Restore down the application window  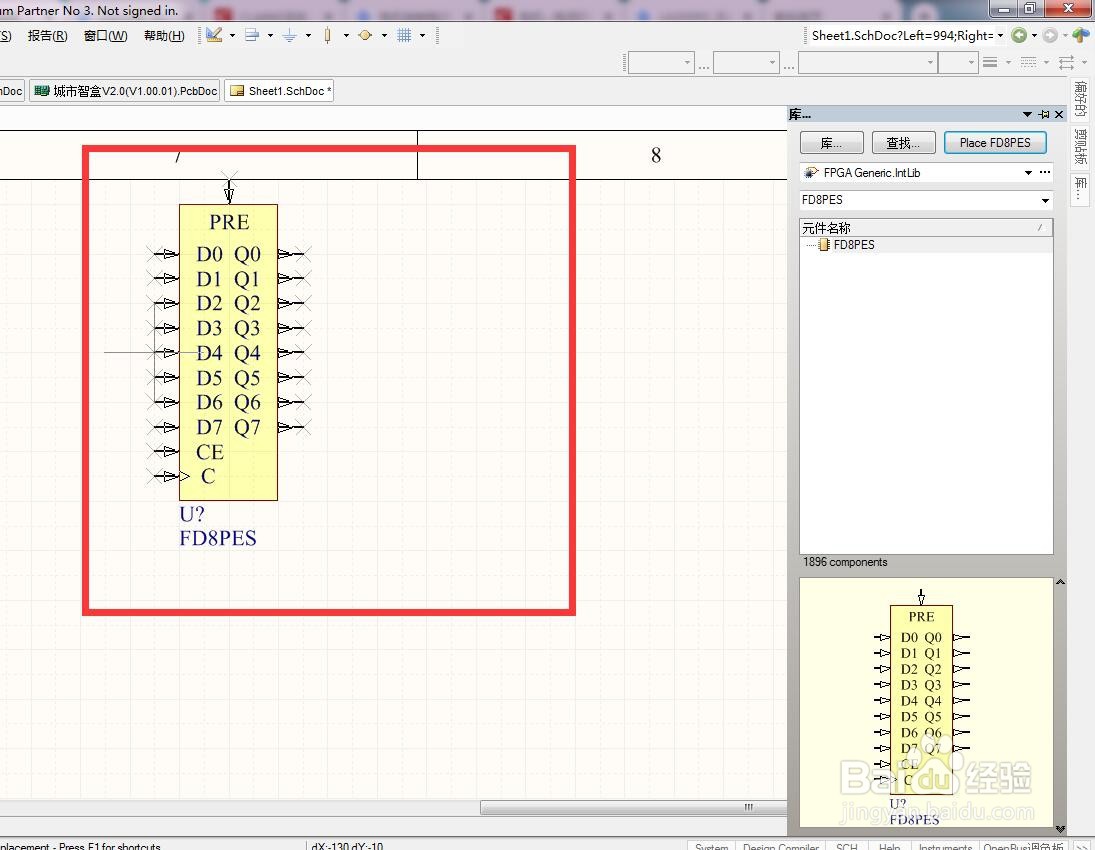click(1030, 8)
